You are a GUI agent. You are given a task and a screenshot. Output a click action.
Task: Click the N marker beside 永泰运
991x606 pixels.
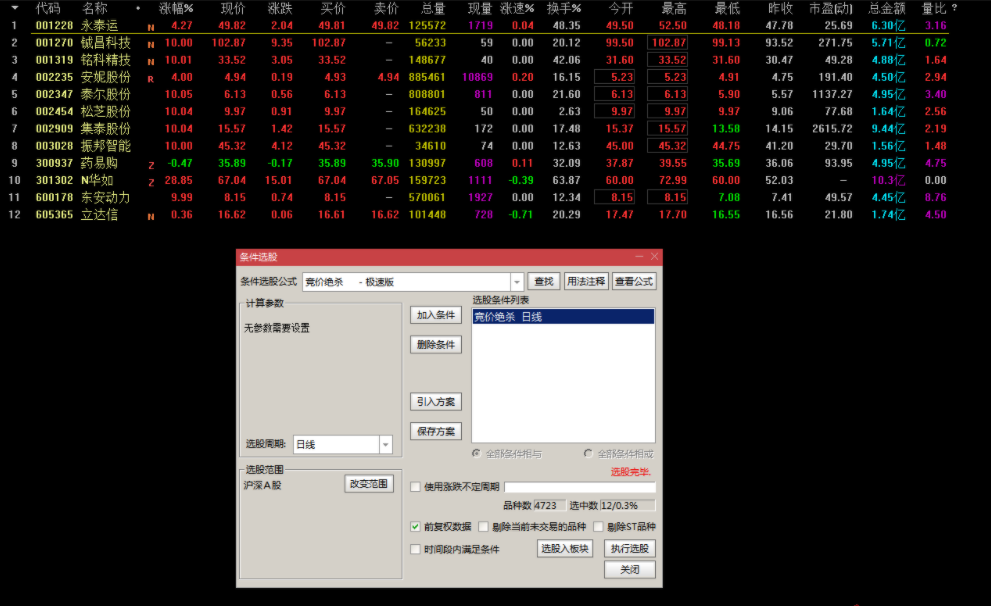tap(151, 26)
